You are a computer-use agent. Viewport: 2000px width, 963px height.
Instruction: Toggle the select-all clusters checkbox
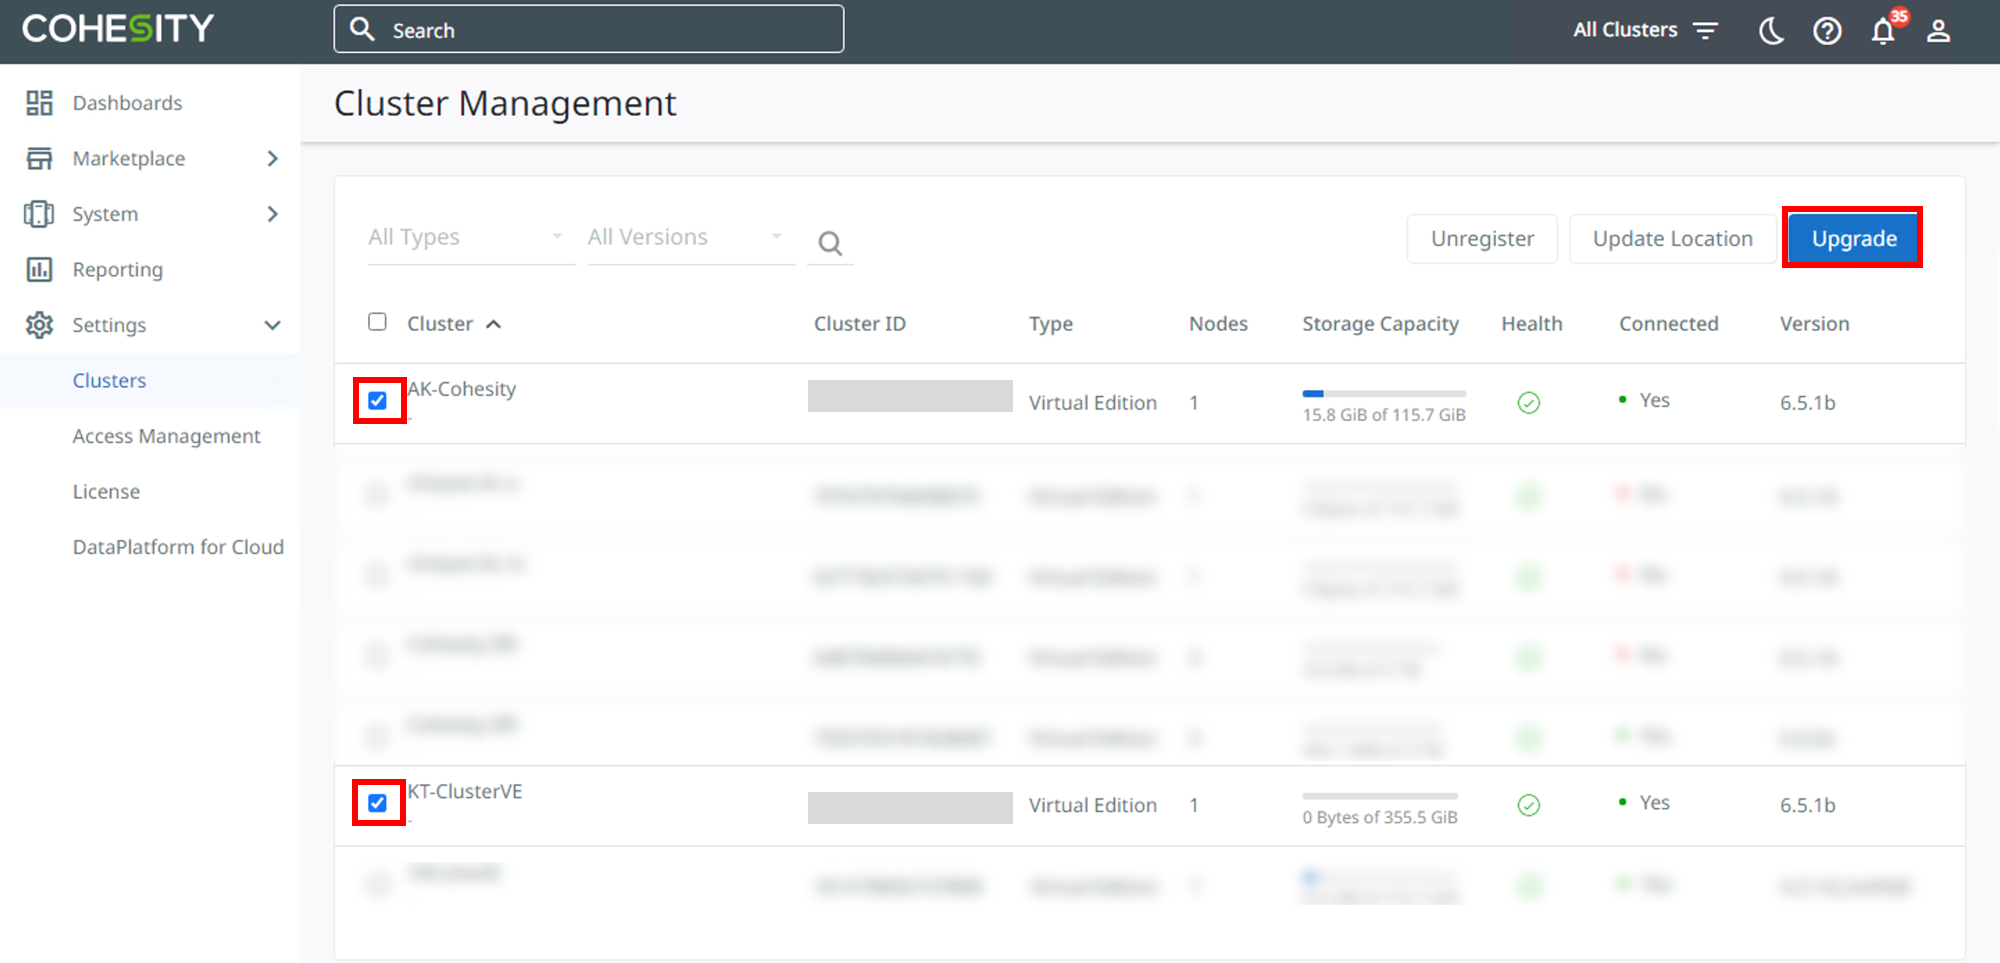click(x=377, y=322)
